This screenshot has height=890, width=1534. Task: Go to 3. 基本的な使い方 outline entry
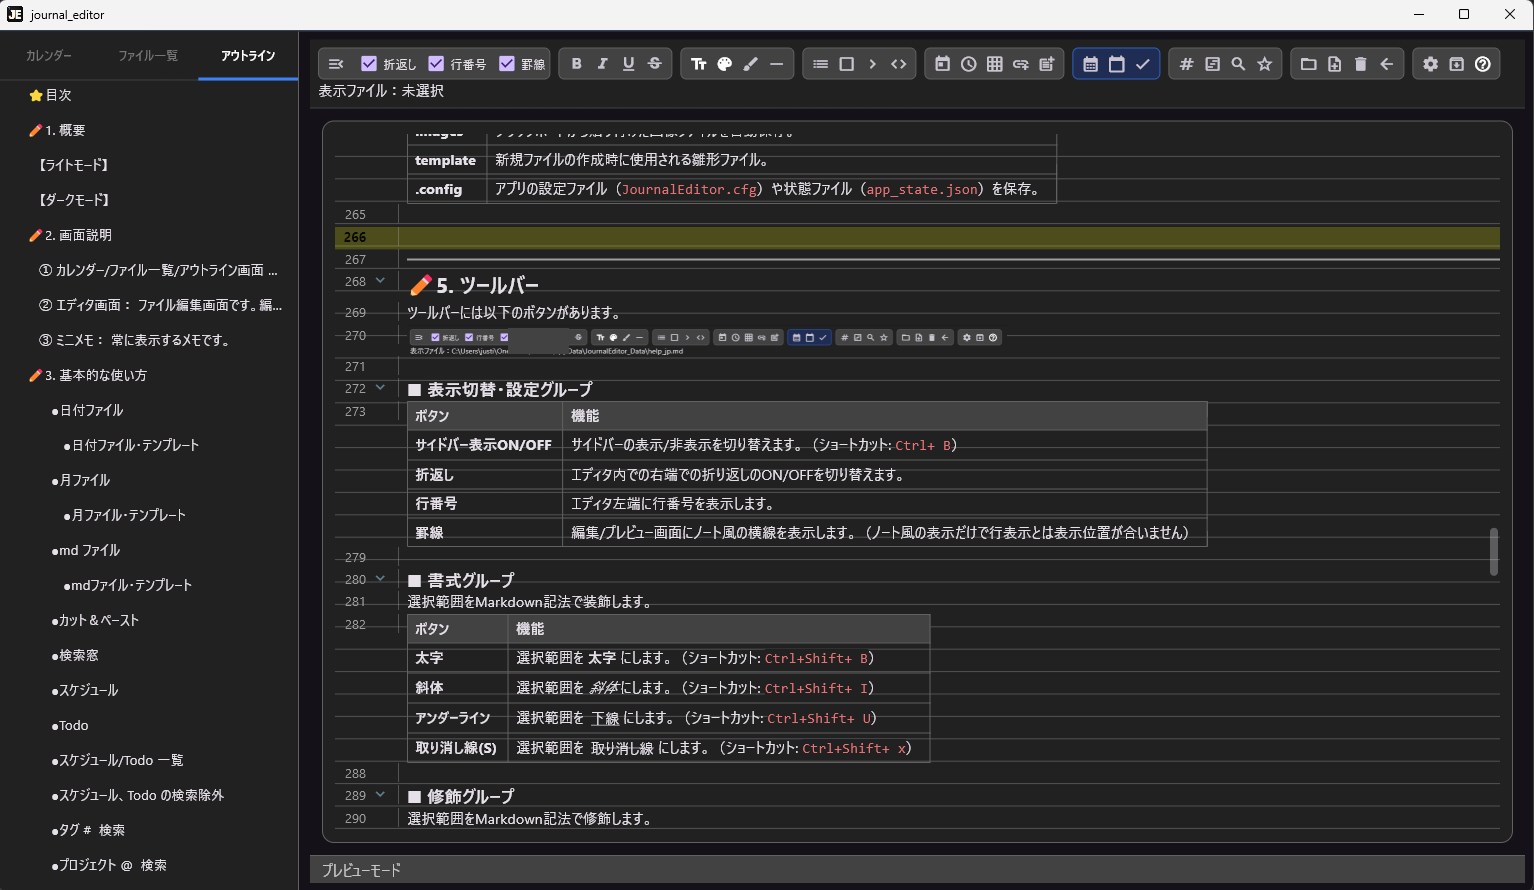[88, 375]
